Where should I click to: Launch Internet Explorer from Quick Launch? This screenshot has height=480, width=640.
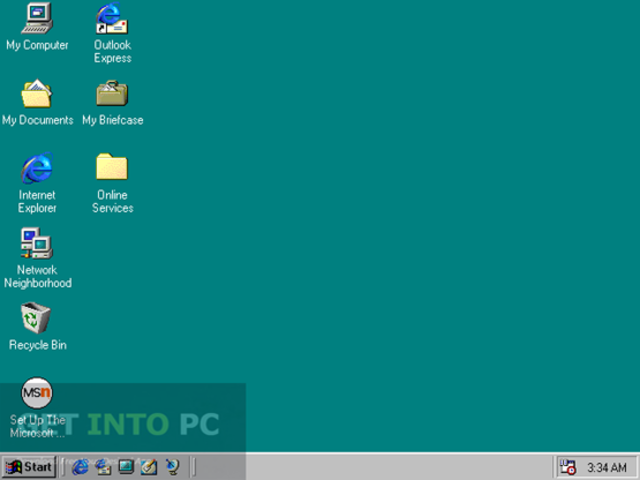[80, 467]
